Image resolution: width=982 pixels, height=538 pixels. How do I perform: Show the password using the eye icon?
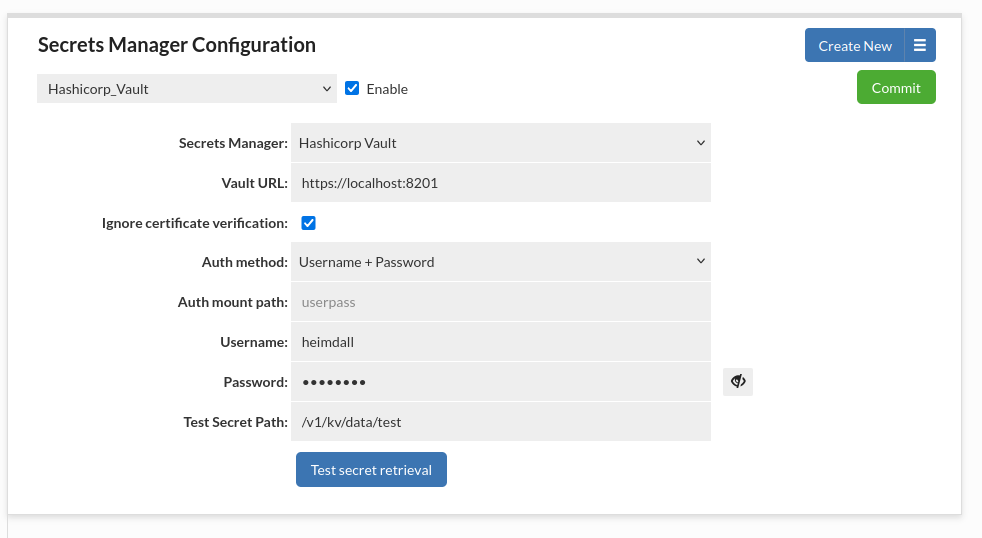(x=738, y=382)
